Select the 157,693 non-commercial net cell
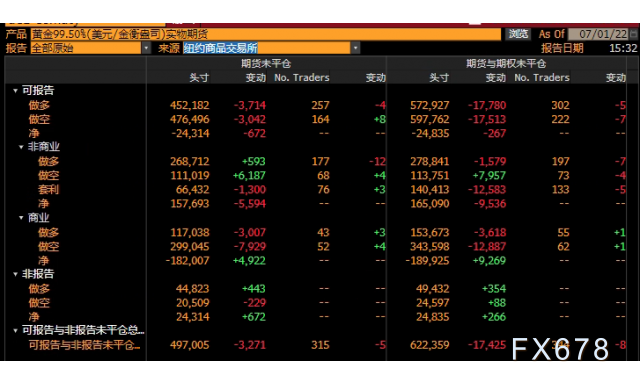The image size is (640, 385). point(190,204)
